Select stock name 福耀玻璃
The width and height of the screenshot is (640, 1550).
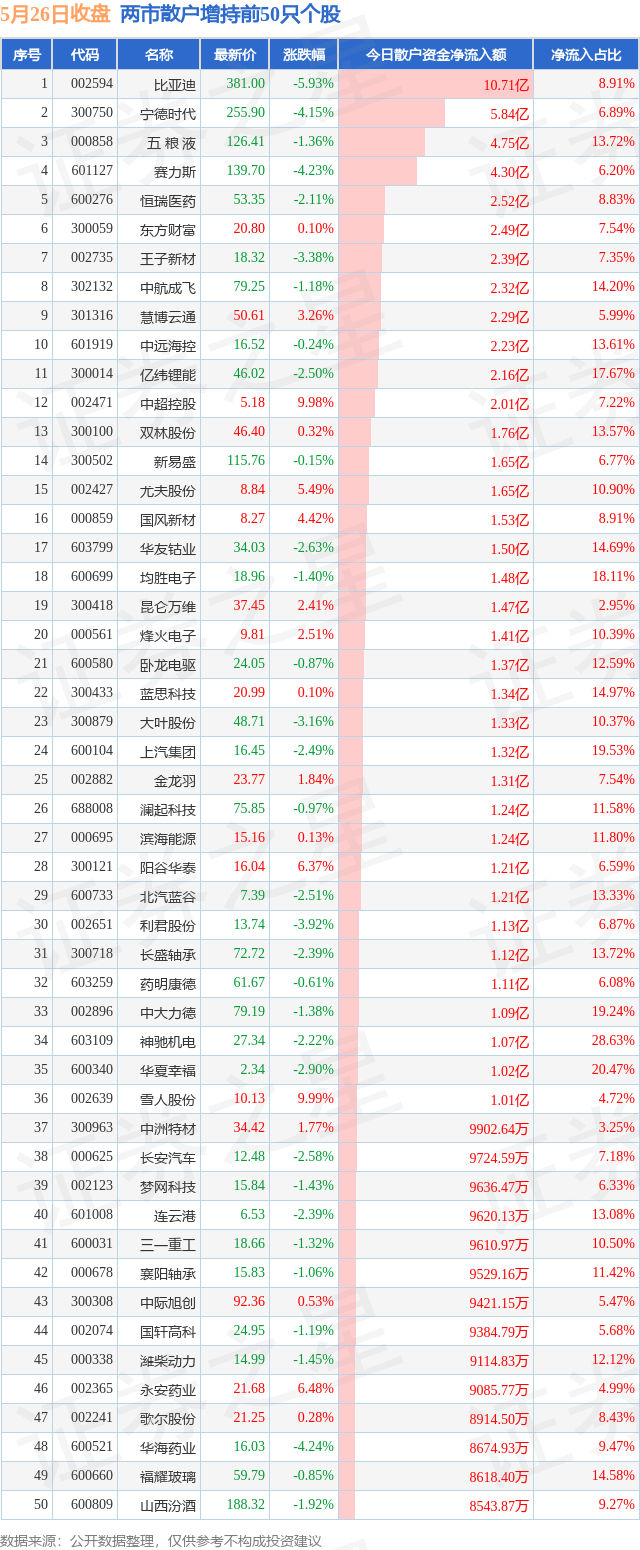(168, 1477)
